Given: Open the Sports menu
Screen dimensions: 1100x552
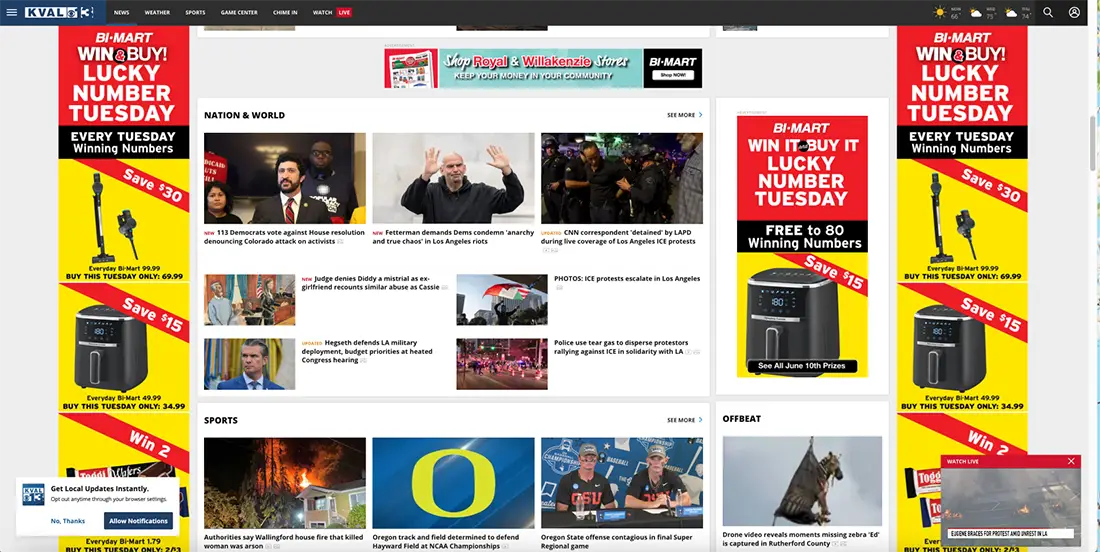Looking at the screenshot, I should pos(195,13).
